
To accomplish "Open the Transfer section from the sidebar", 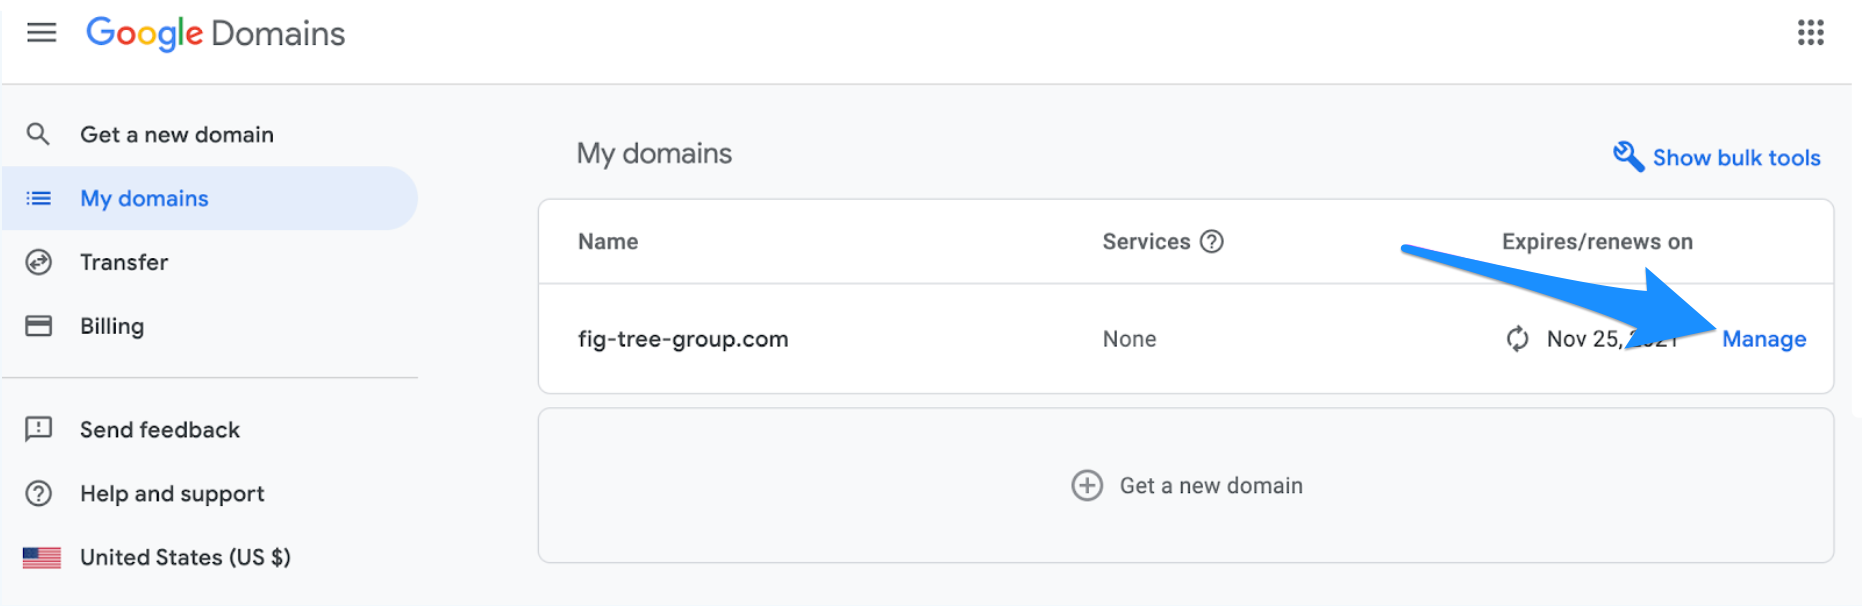I will [124, 262].
